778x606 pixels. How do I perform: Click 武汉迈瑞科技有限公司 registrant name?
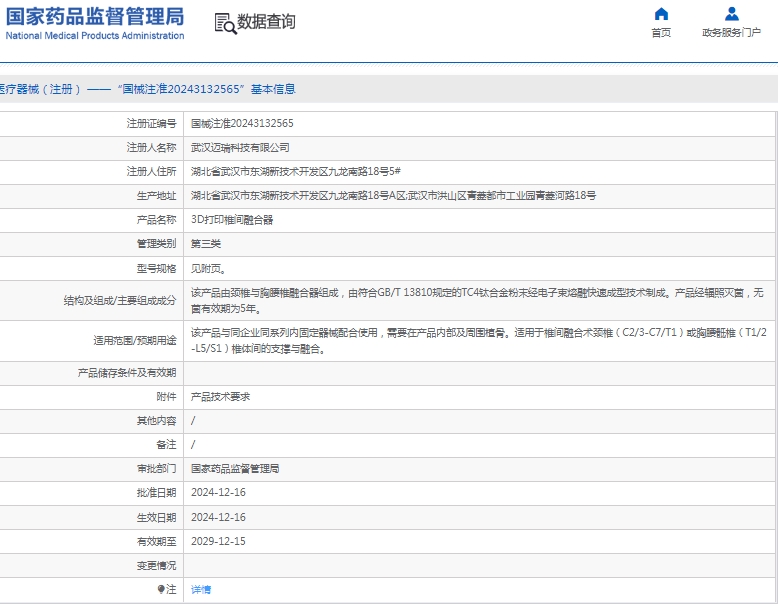coord(240,147)
